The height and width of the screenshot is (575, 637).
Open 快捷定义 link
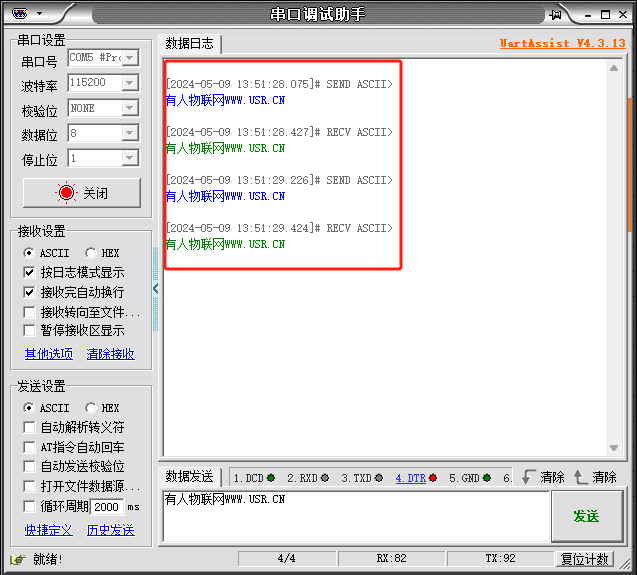click(49, 530)
